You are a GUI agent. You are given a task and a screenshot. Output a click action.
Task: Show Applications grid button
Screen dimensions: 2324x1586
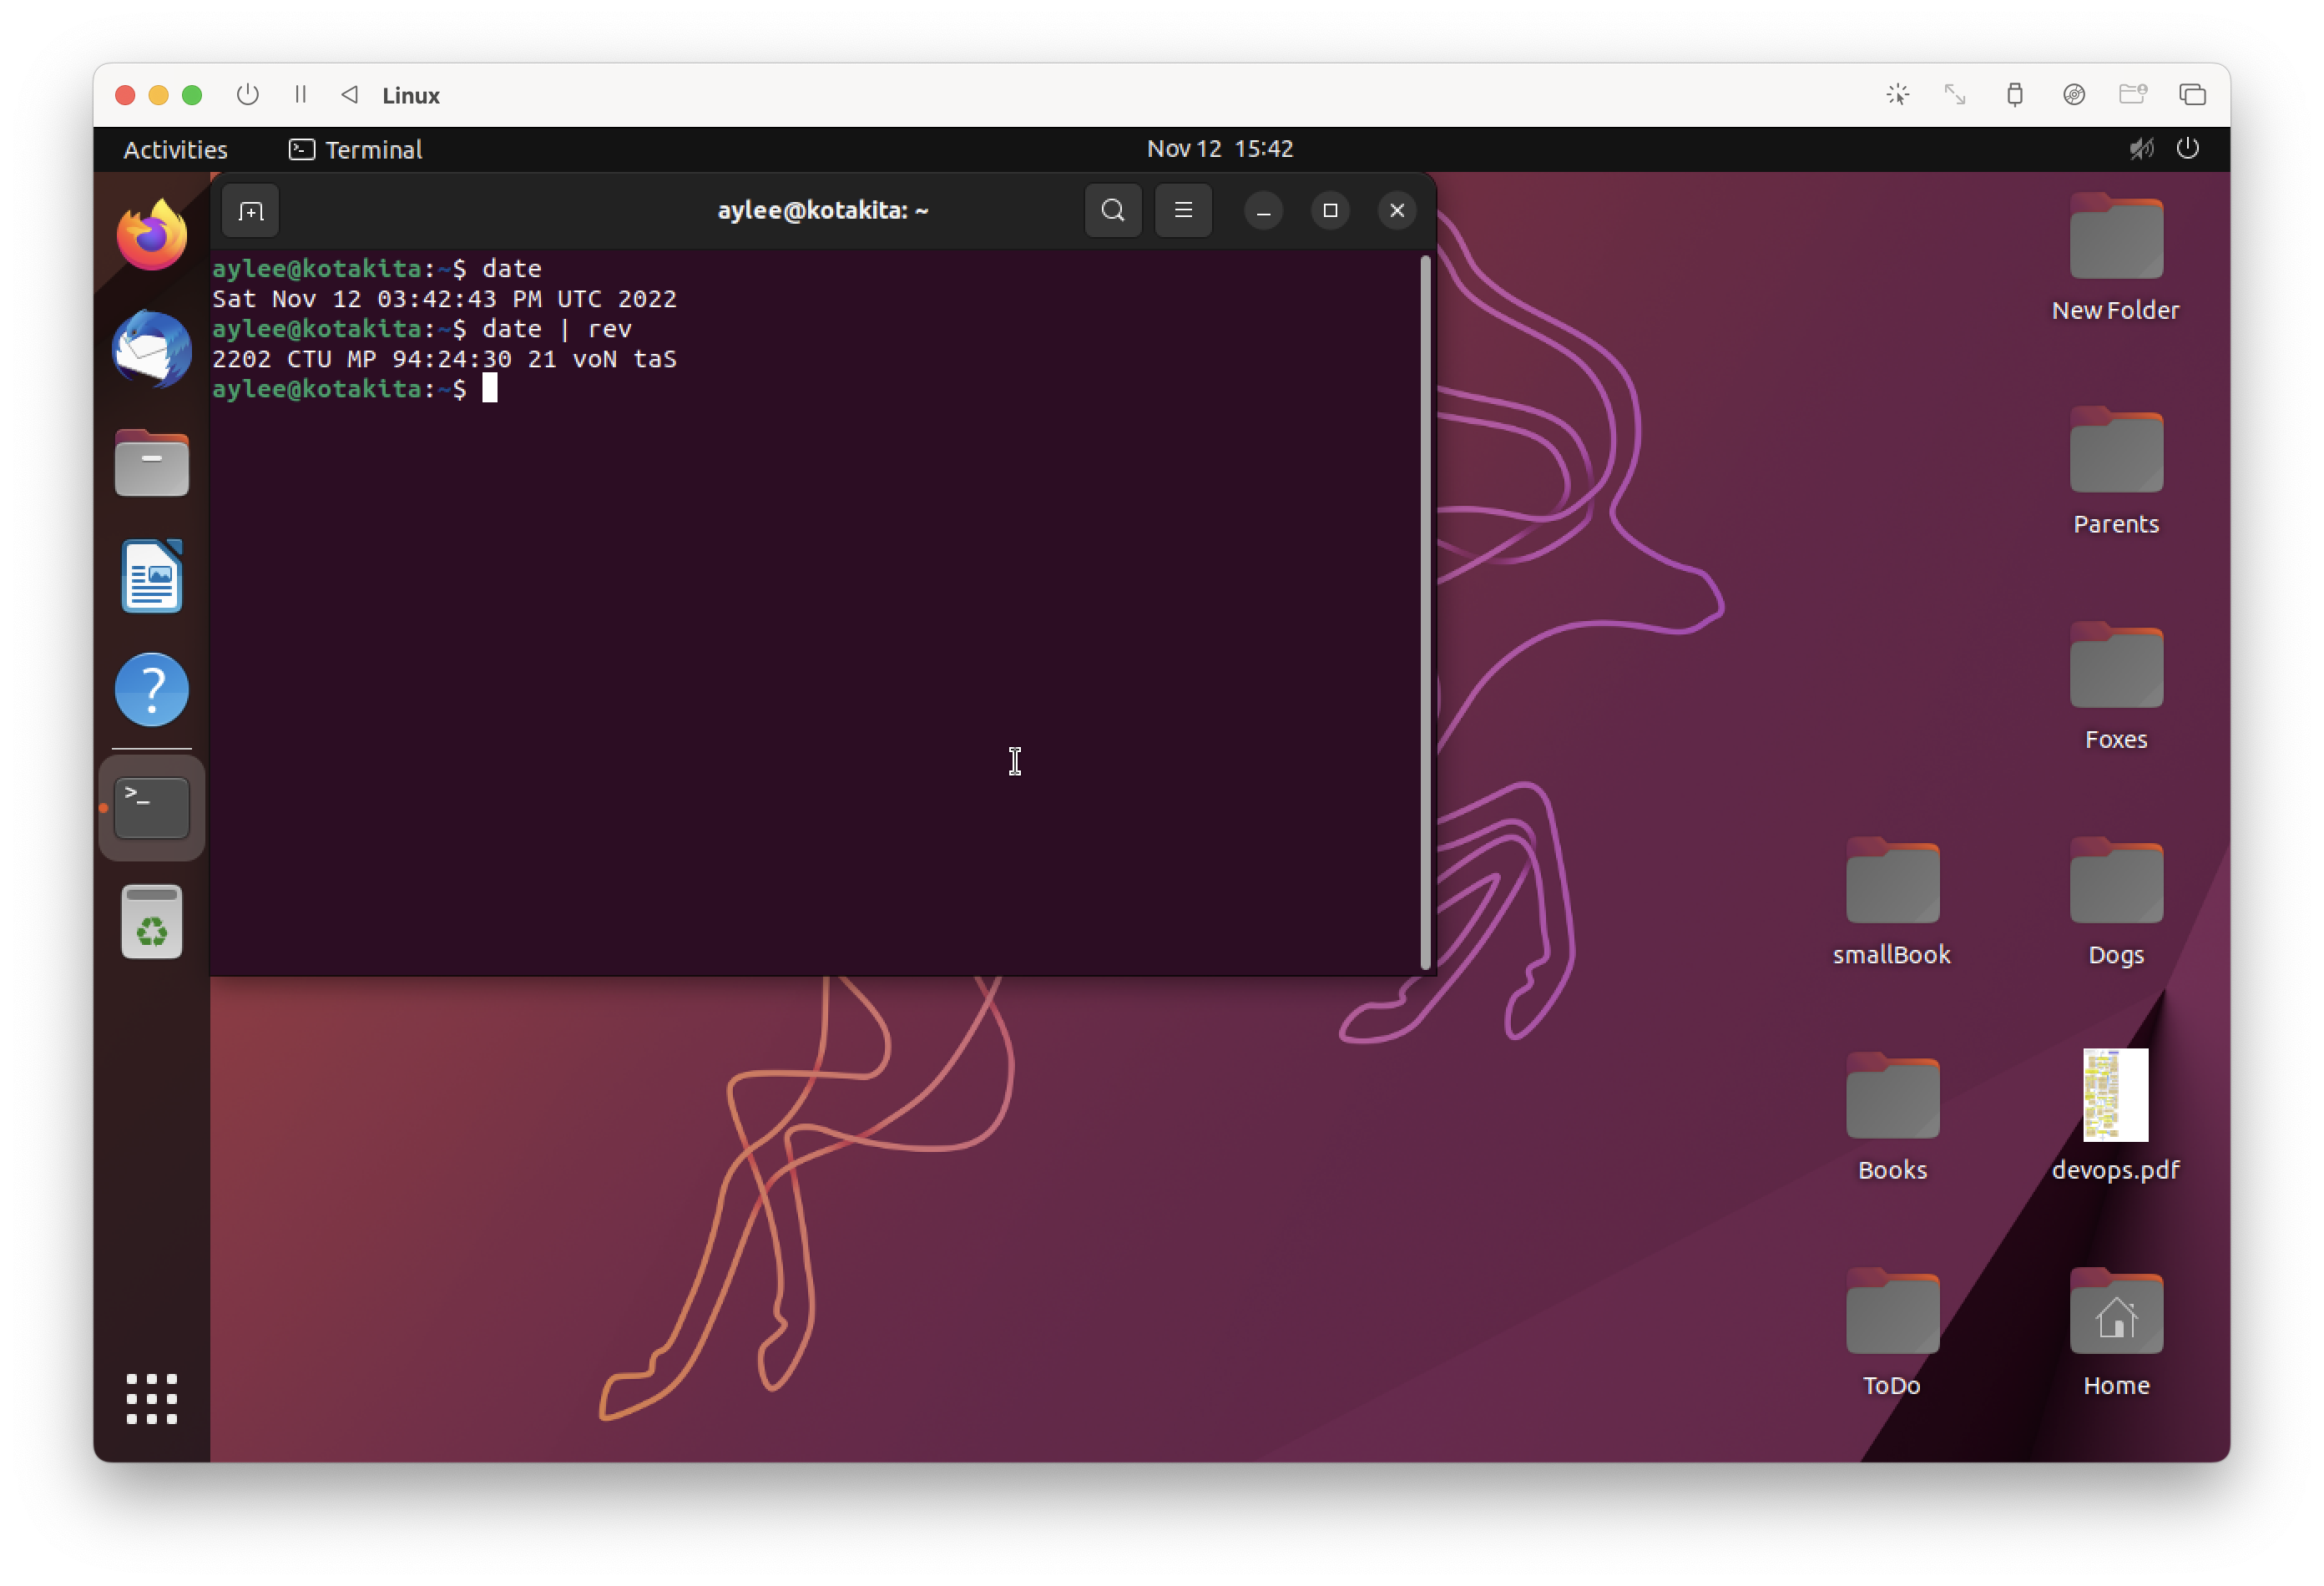tap(152, 1398)
